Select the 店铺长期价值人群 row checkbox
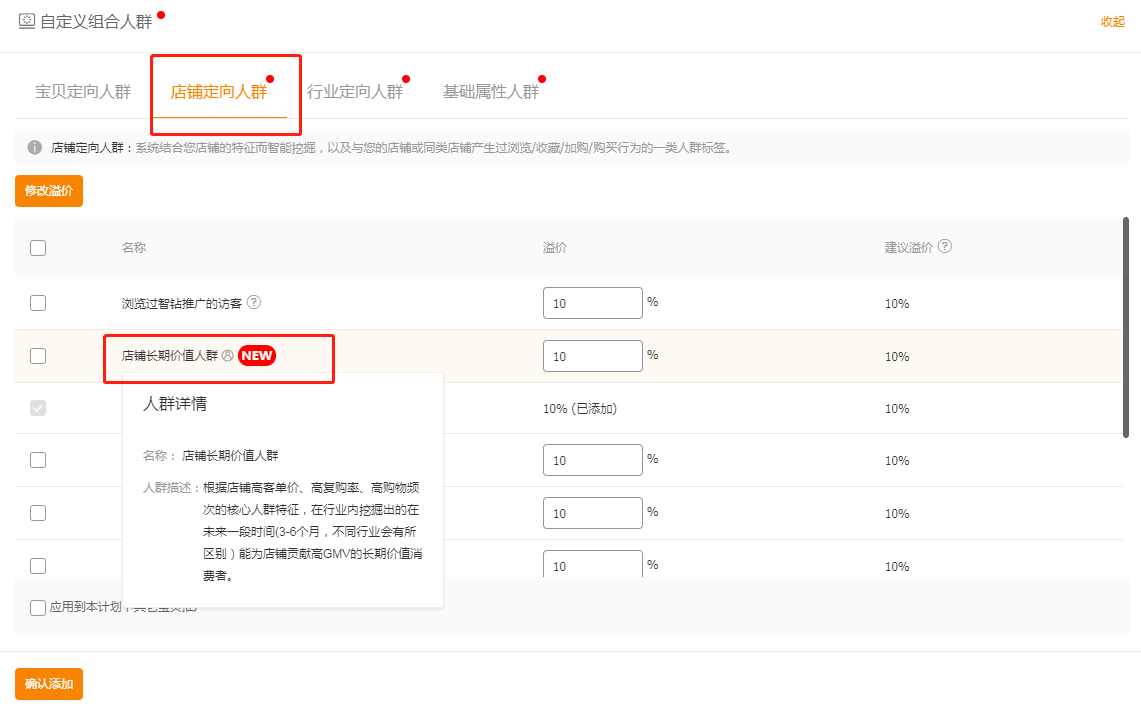 (38, 356)
